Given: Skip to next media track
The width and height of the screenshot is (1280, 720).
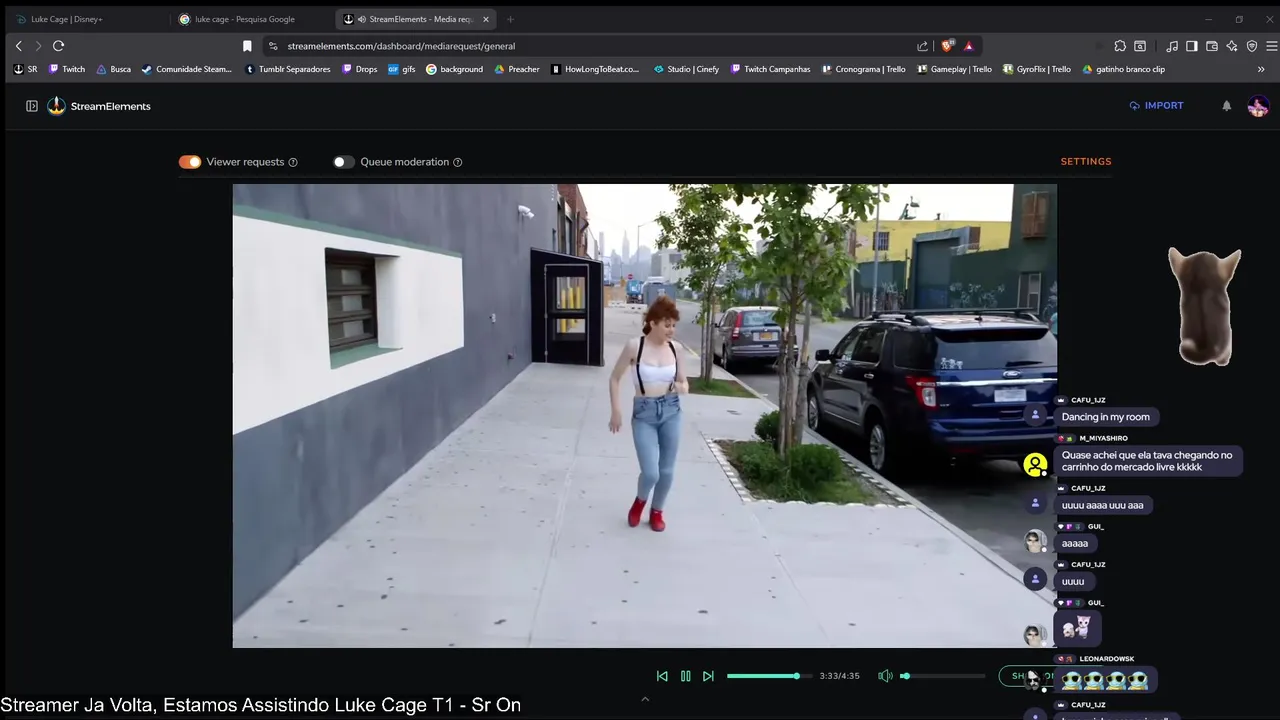Looking at the screenshot, I should (x=708, y=676).
